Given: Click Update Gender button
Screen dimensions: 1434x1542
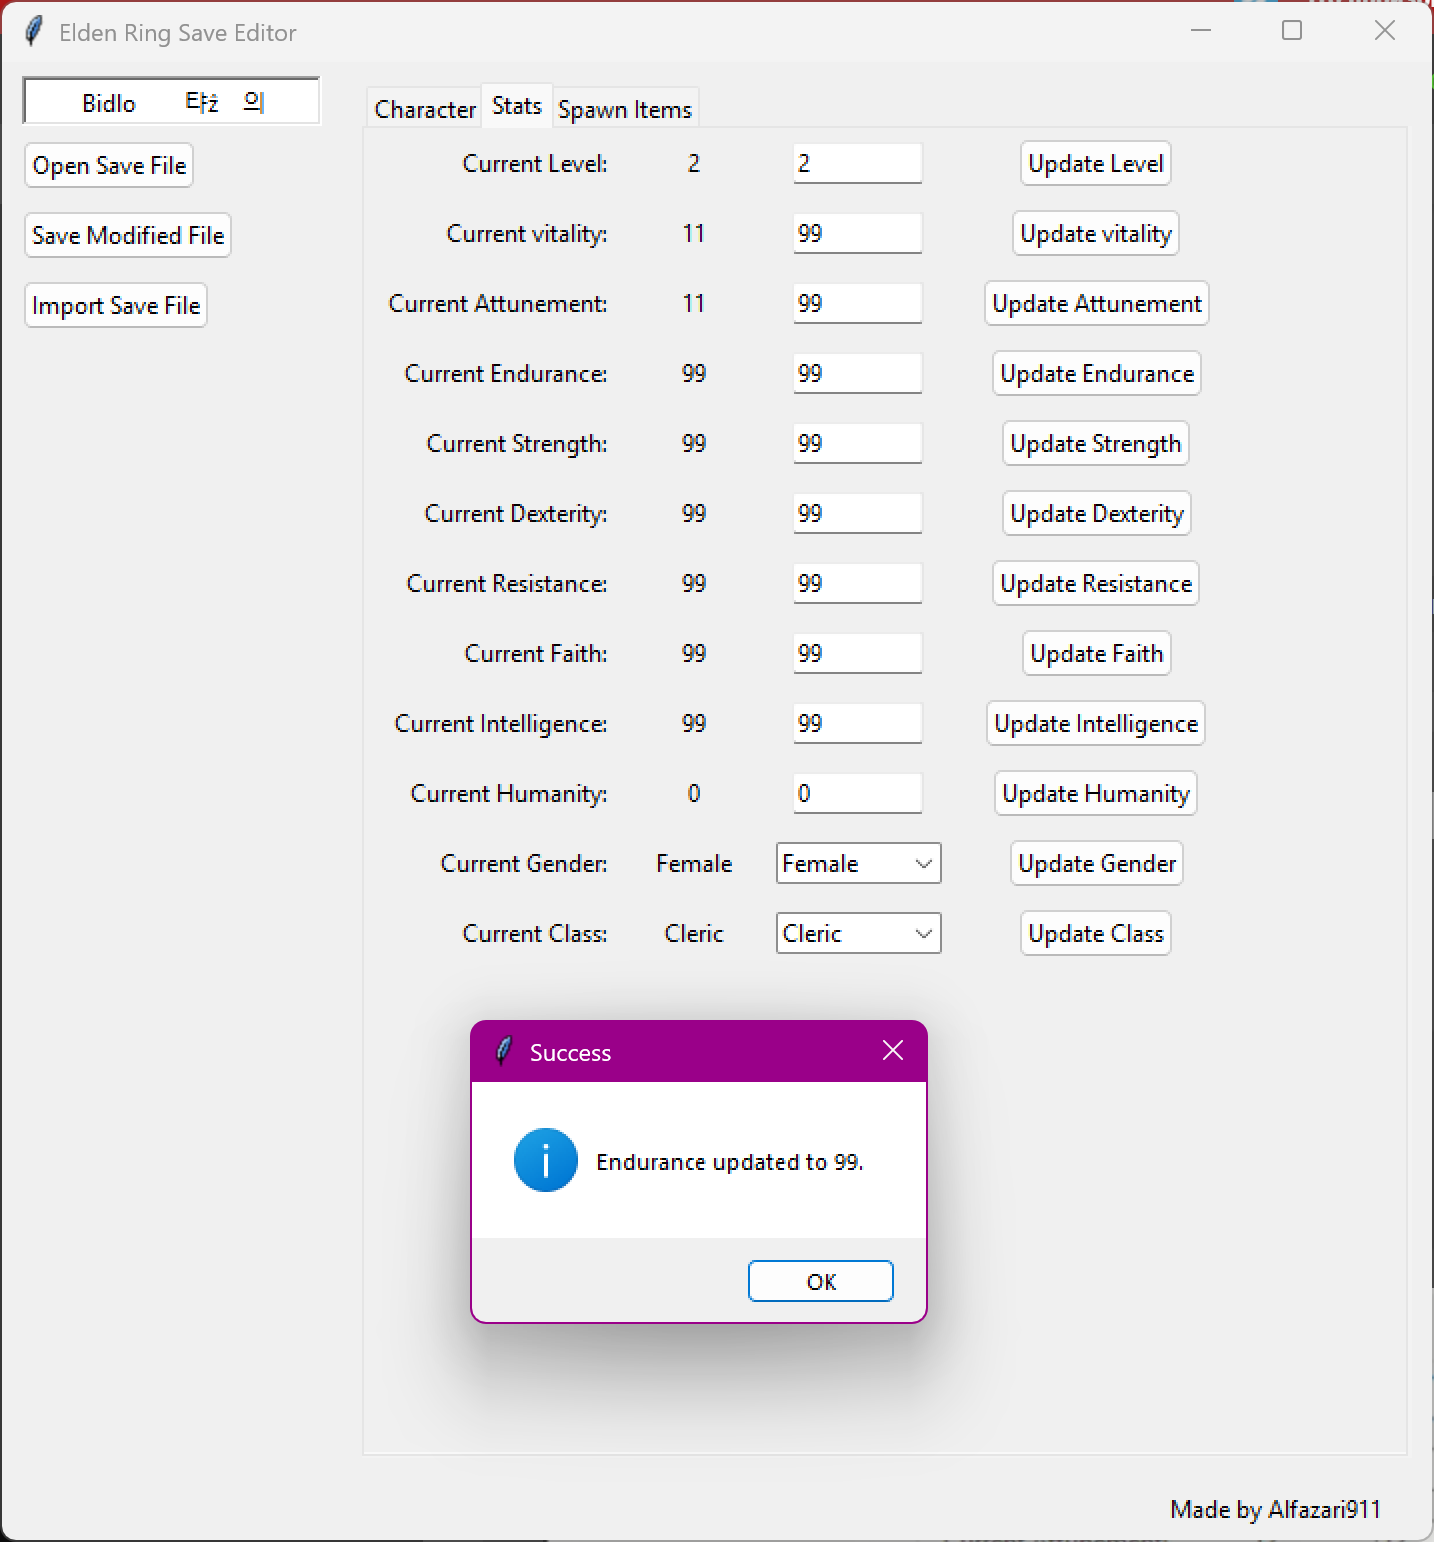Looking at the screenshot, I should point(1097,864).
